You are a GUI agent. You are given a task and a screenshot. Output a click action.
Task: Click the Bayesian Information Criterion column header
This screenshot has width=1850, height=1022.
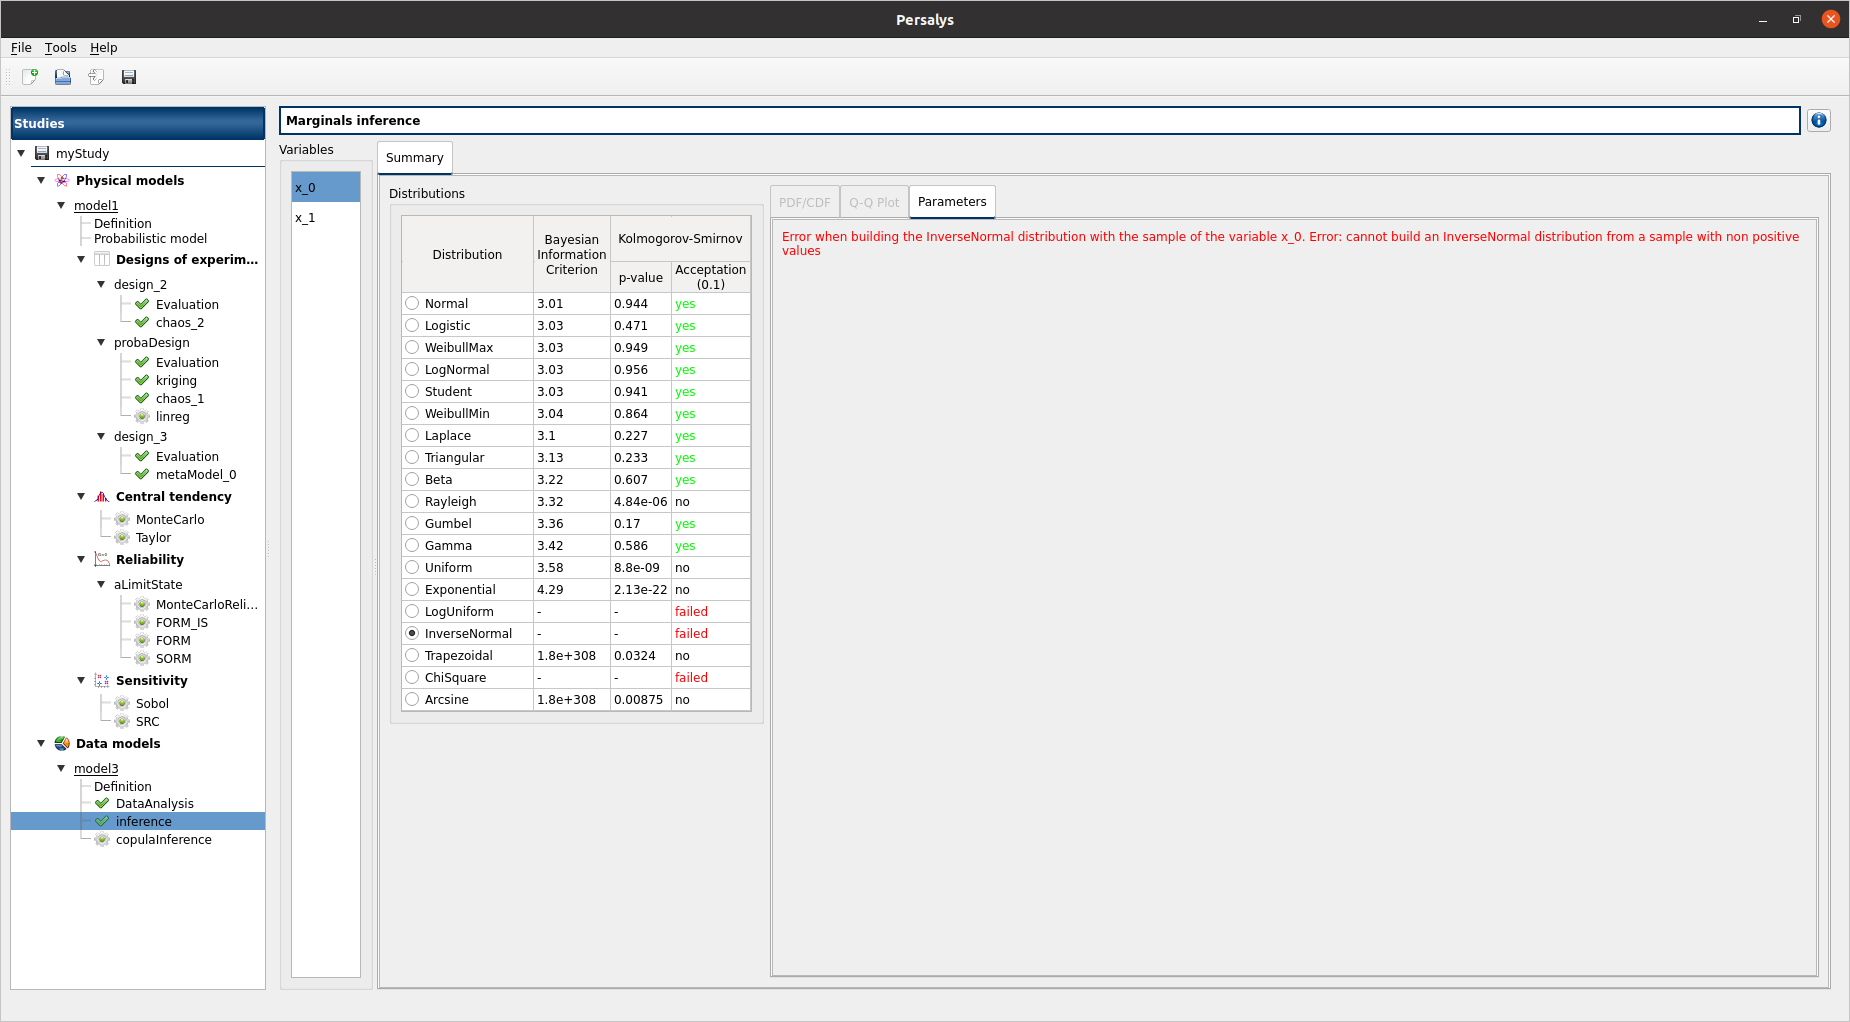571,254
